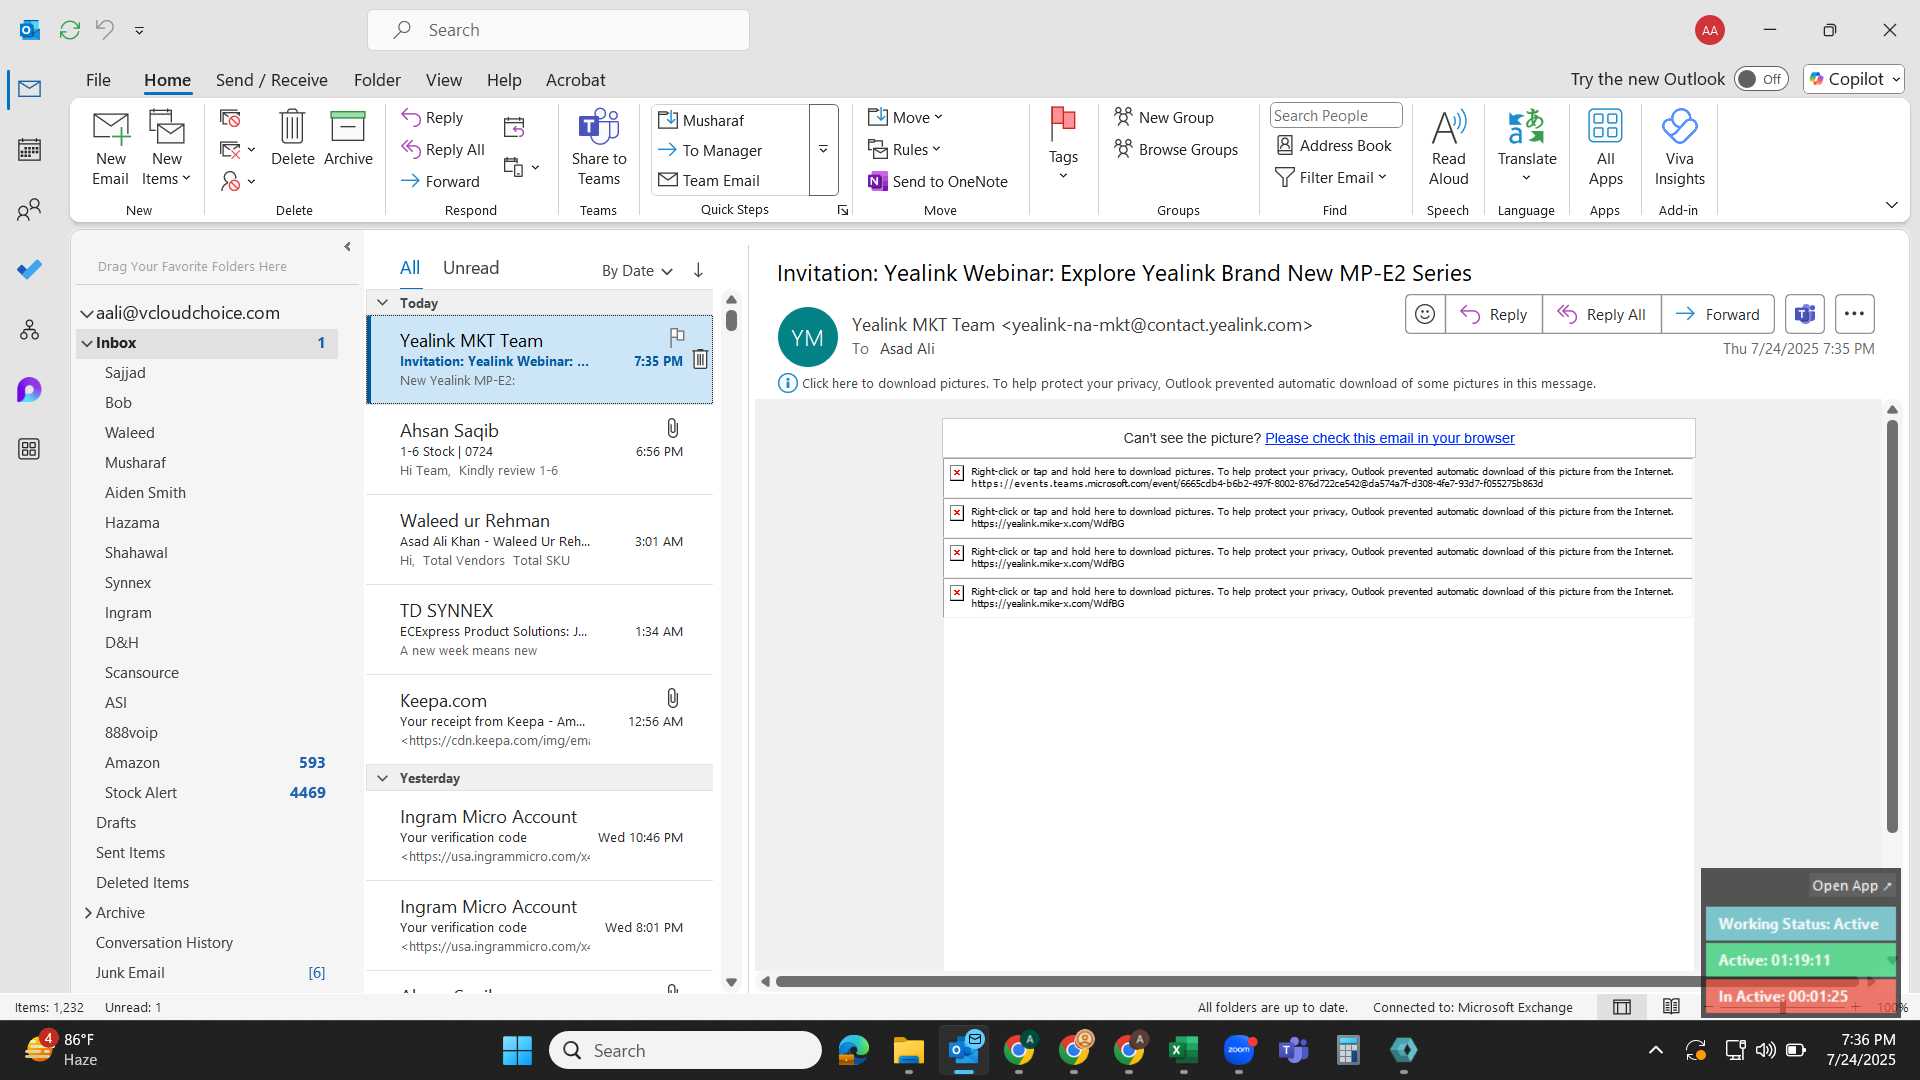Open the Rules dropdown
1920x1080 pixels.
click(x=905, y=150)
